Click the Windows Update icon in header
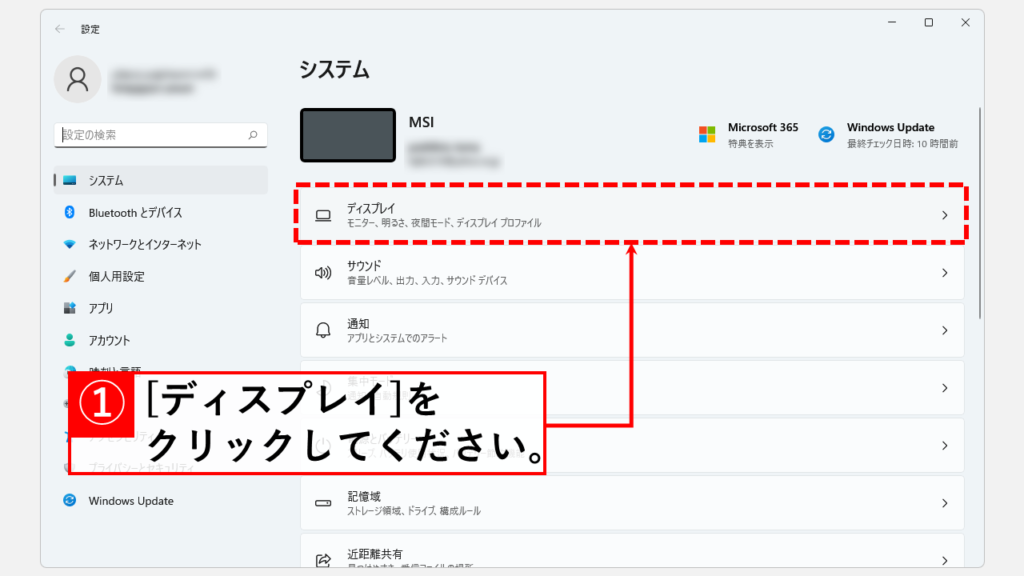The width and height of the screenshot is (1024, 576). (x=826, y=135)
